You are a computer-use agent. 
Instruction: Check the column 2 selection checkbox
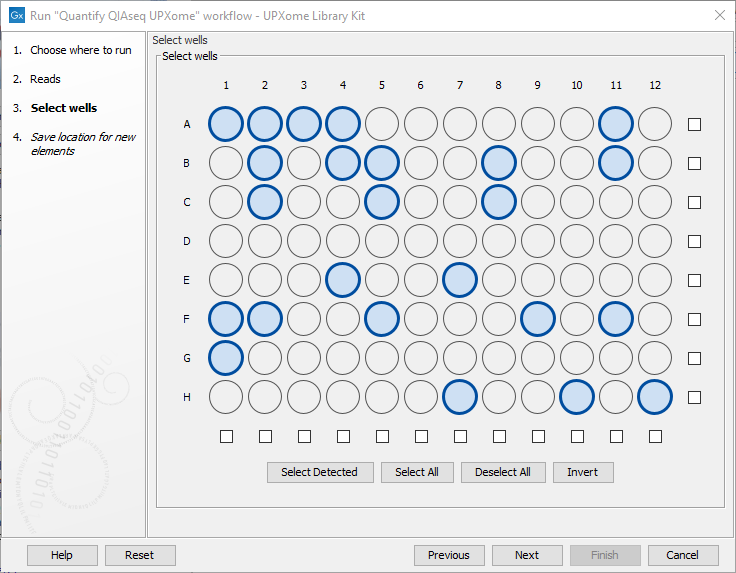265,436
